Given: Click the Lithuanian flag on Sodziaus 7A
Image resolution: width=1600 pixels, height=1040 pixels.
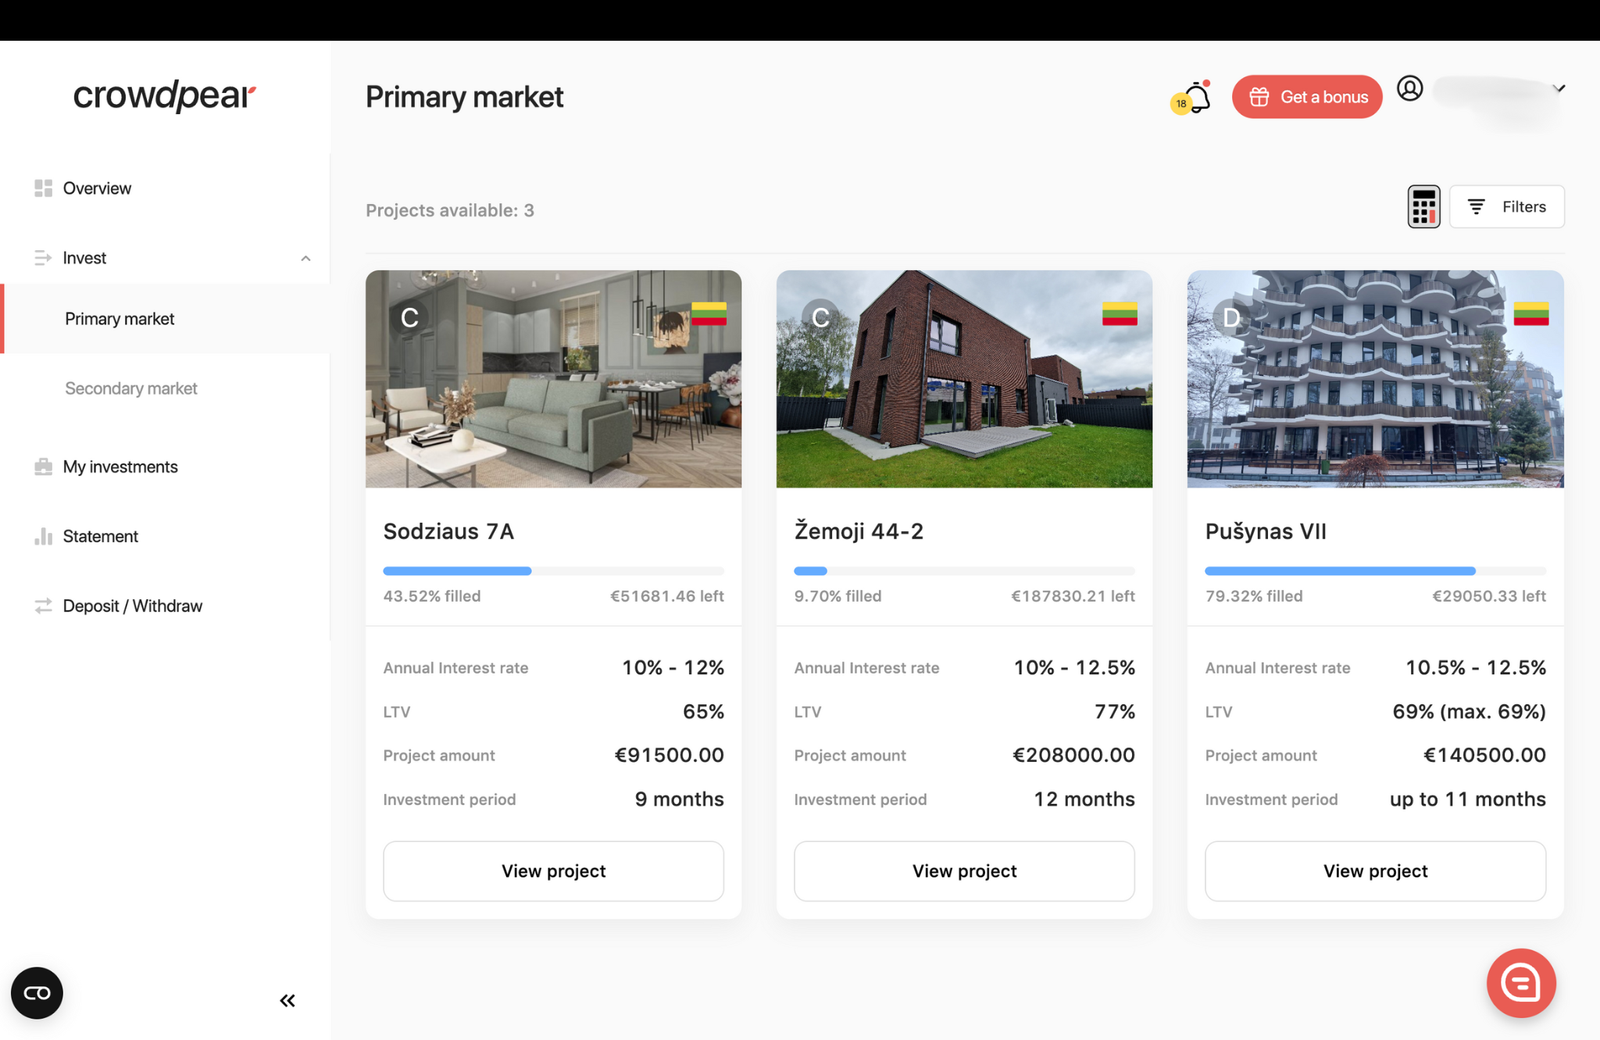Looking at the screenshot, I should (709, 314).
